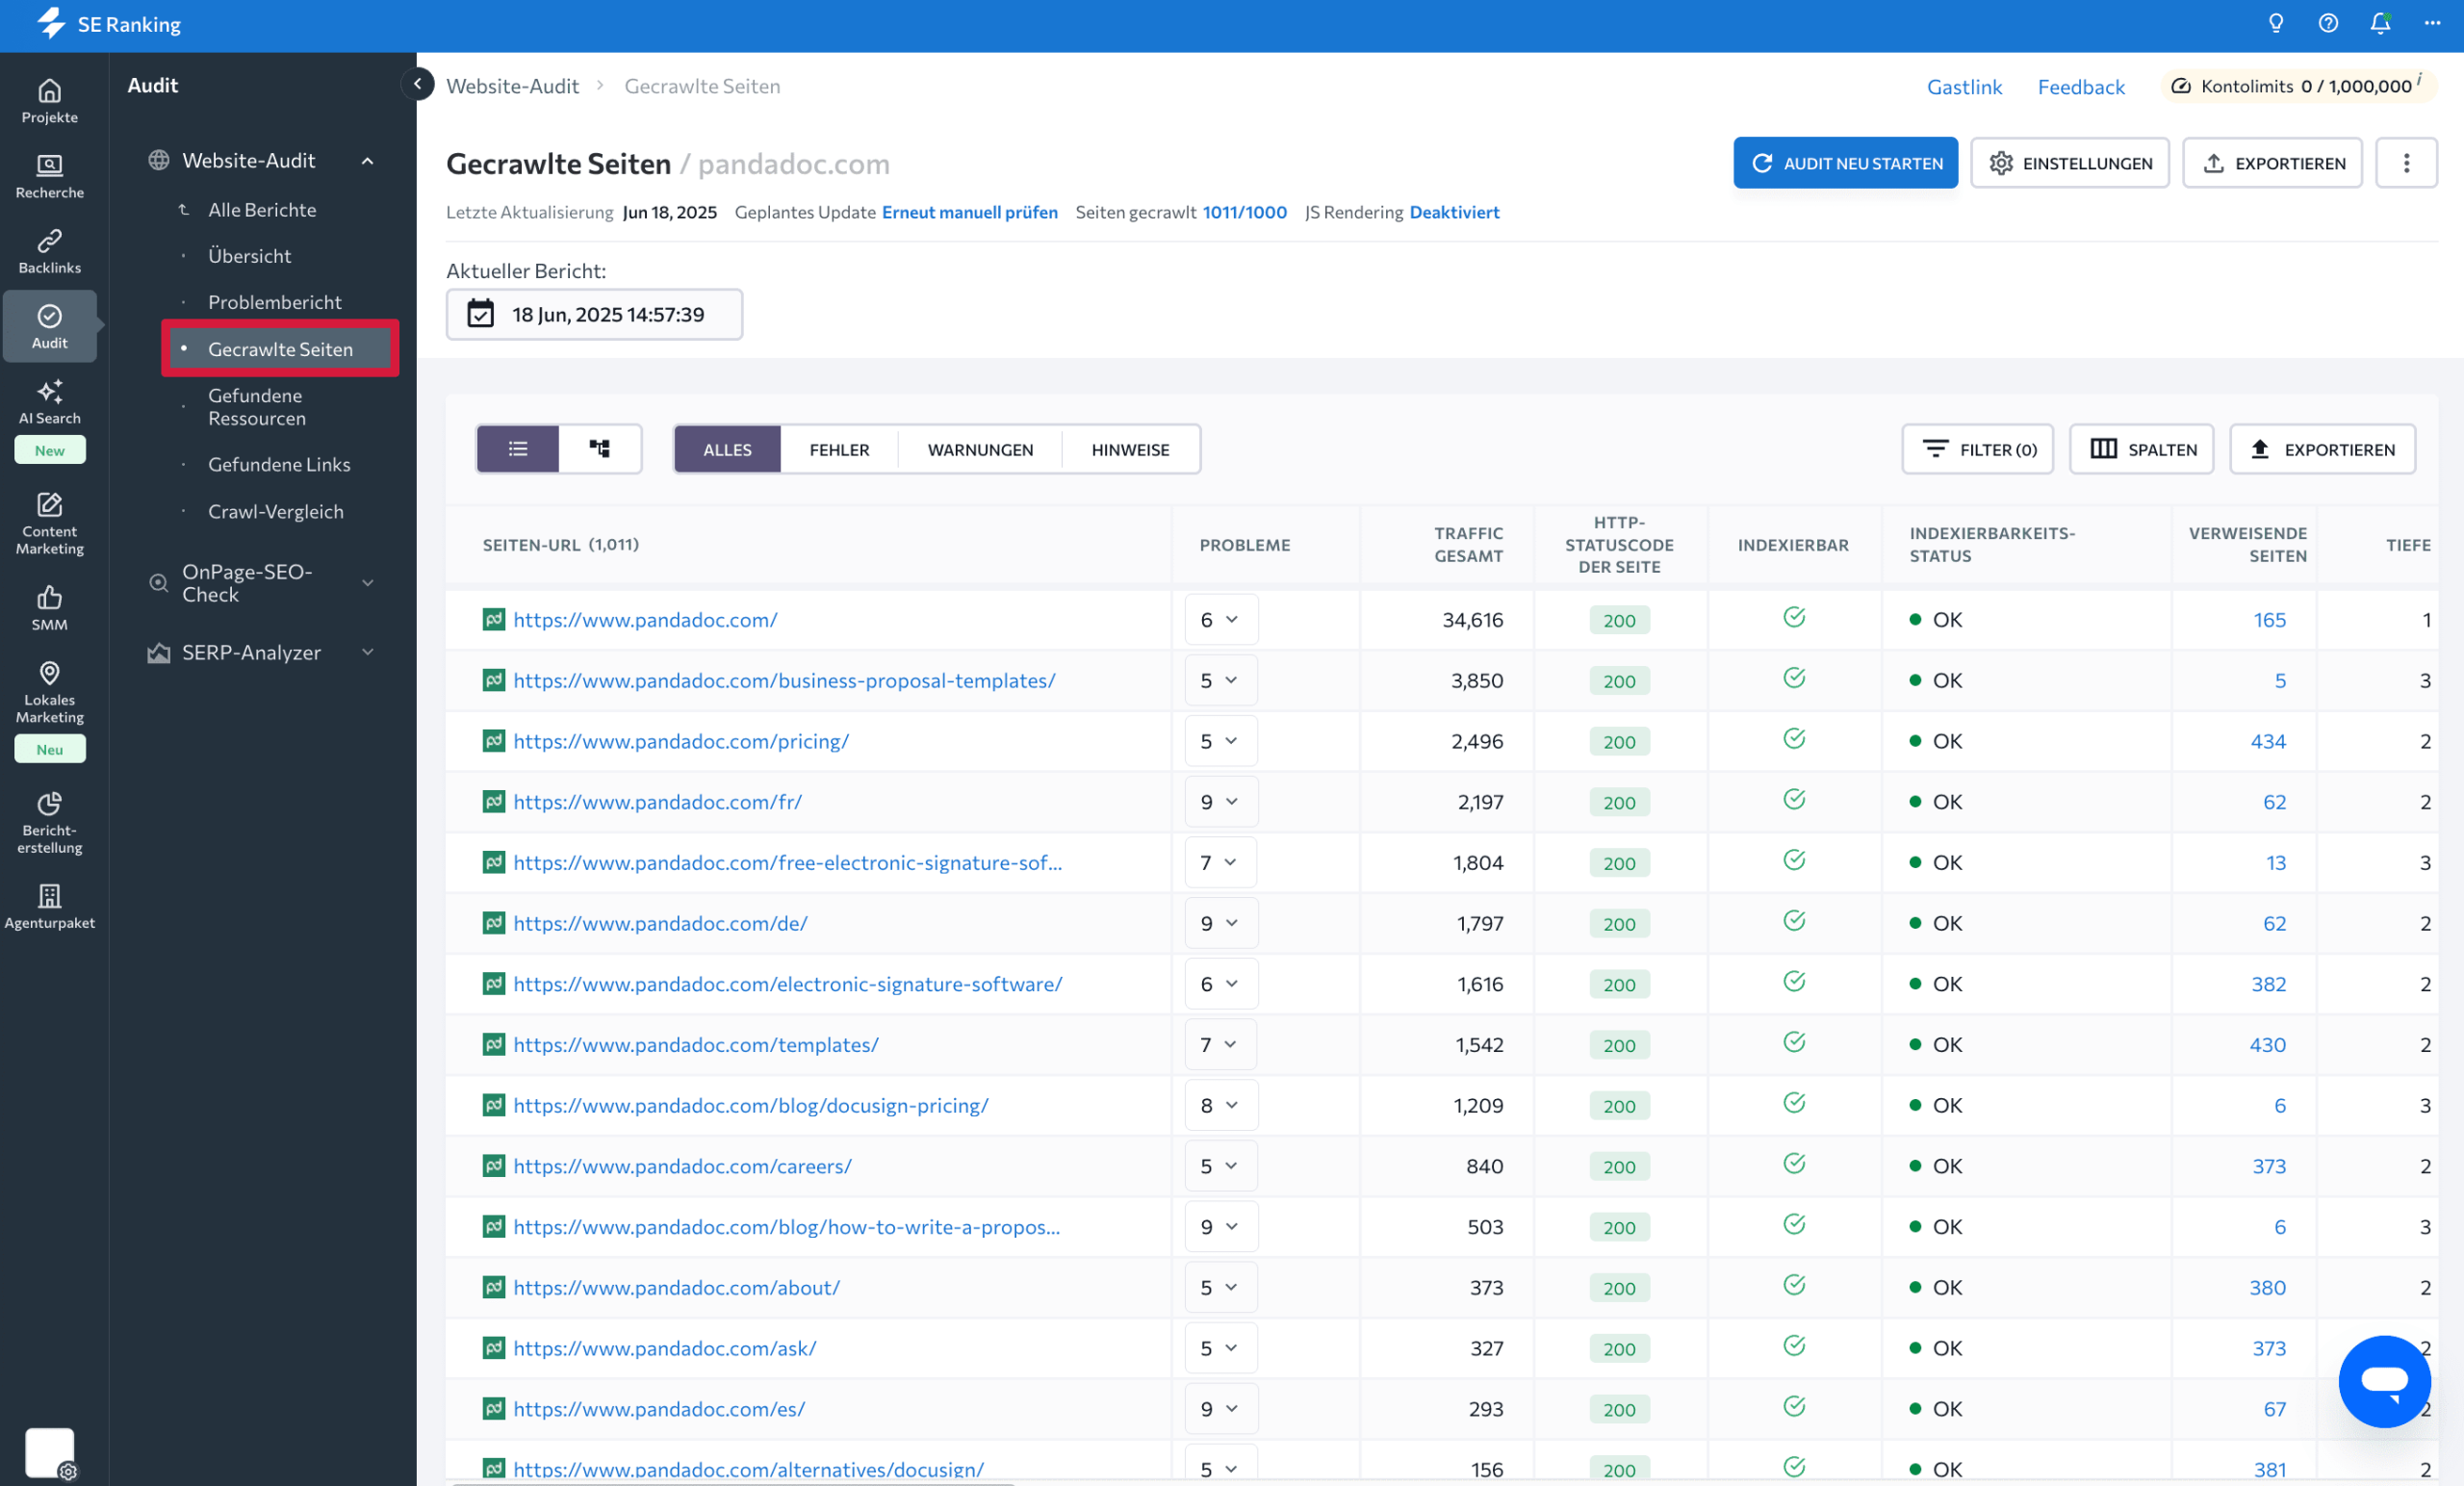The width and height of the screenshot is (2464, 1486).
Task: Open the vertical three-dots more menu
Action: coord(2406,163)
